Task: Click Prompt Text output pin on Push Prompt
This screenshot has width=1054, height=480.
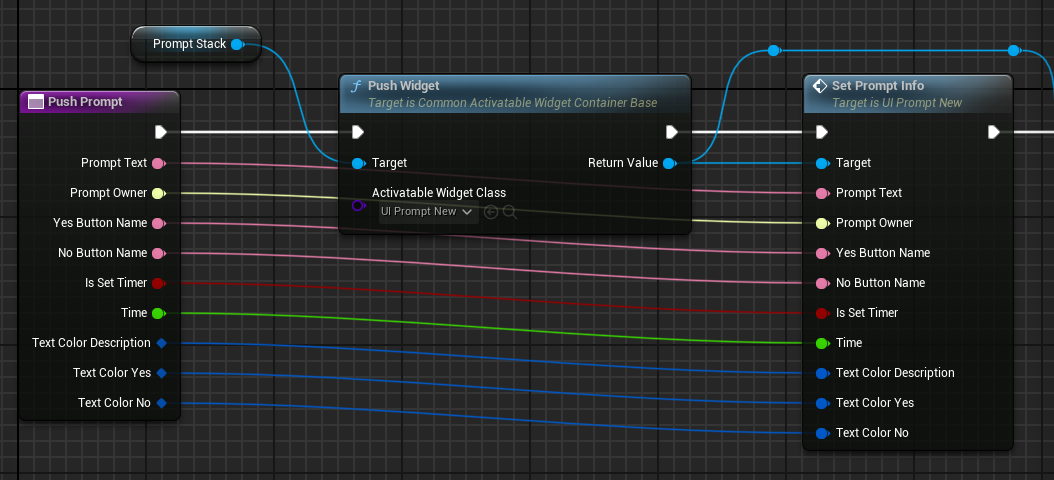Action: click(x=159, y=163)
